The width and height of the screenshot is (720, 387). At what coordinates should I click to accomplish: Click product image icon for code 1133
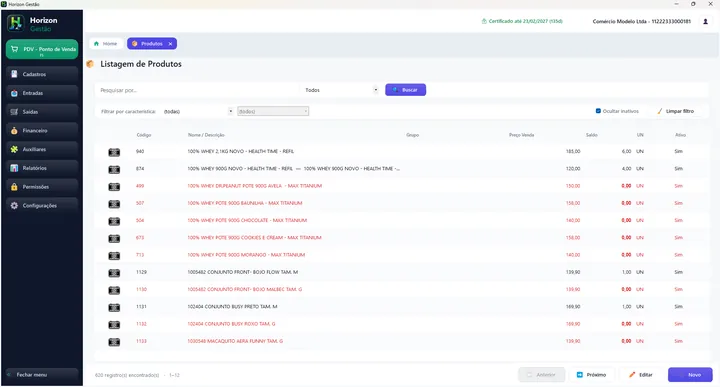(114, 342)
